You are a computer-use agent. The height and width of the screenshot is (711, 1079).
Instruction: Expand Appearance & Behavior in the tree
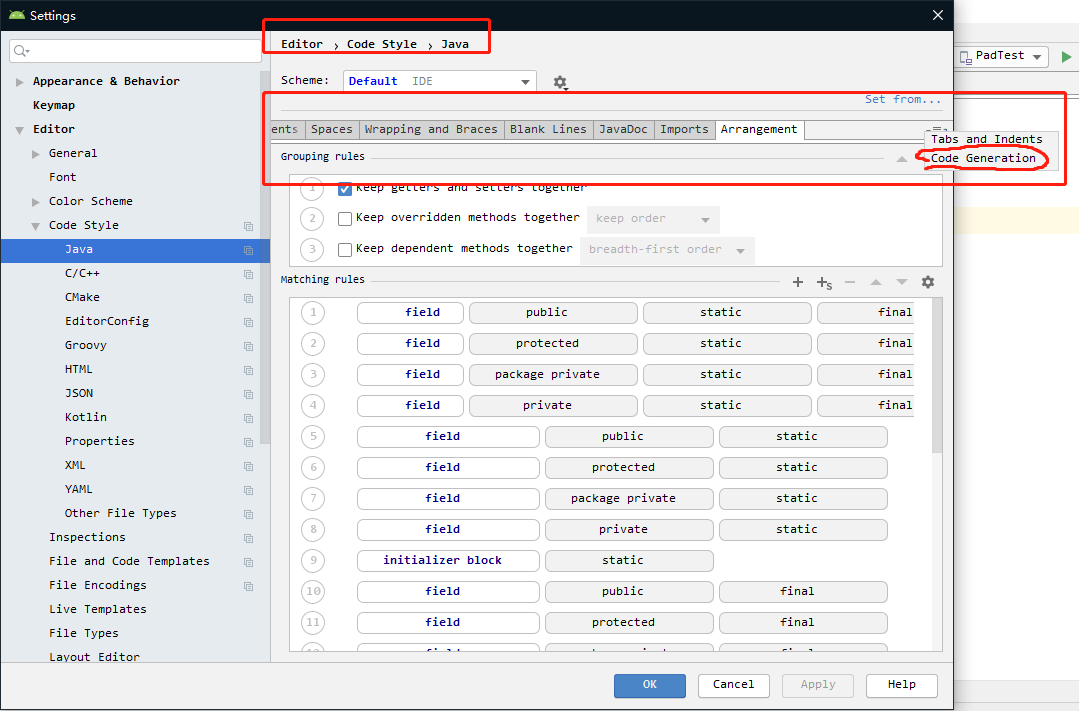pos(19,82)
